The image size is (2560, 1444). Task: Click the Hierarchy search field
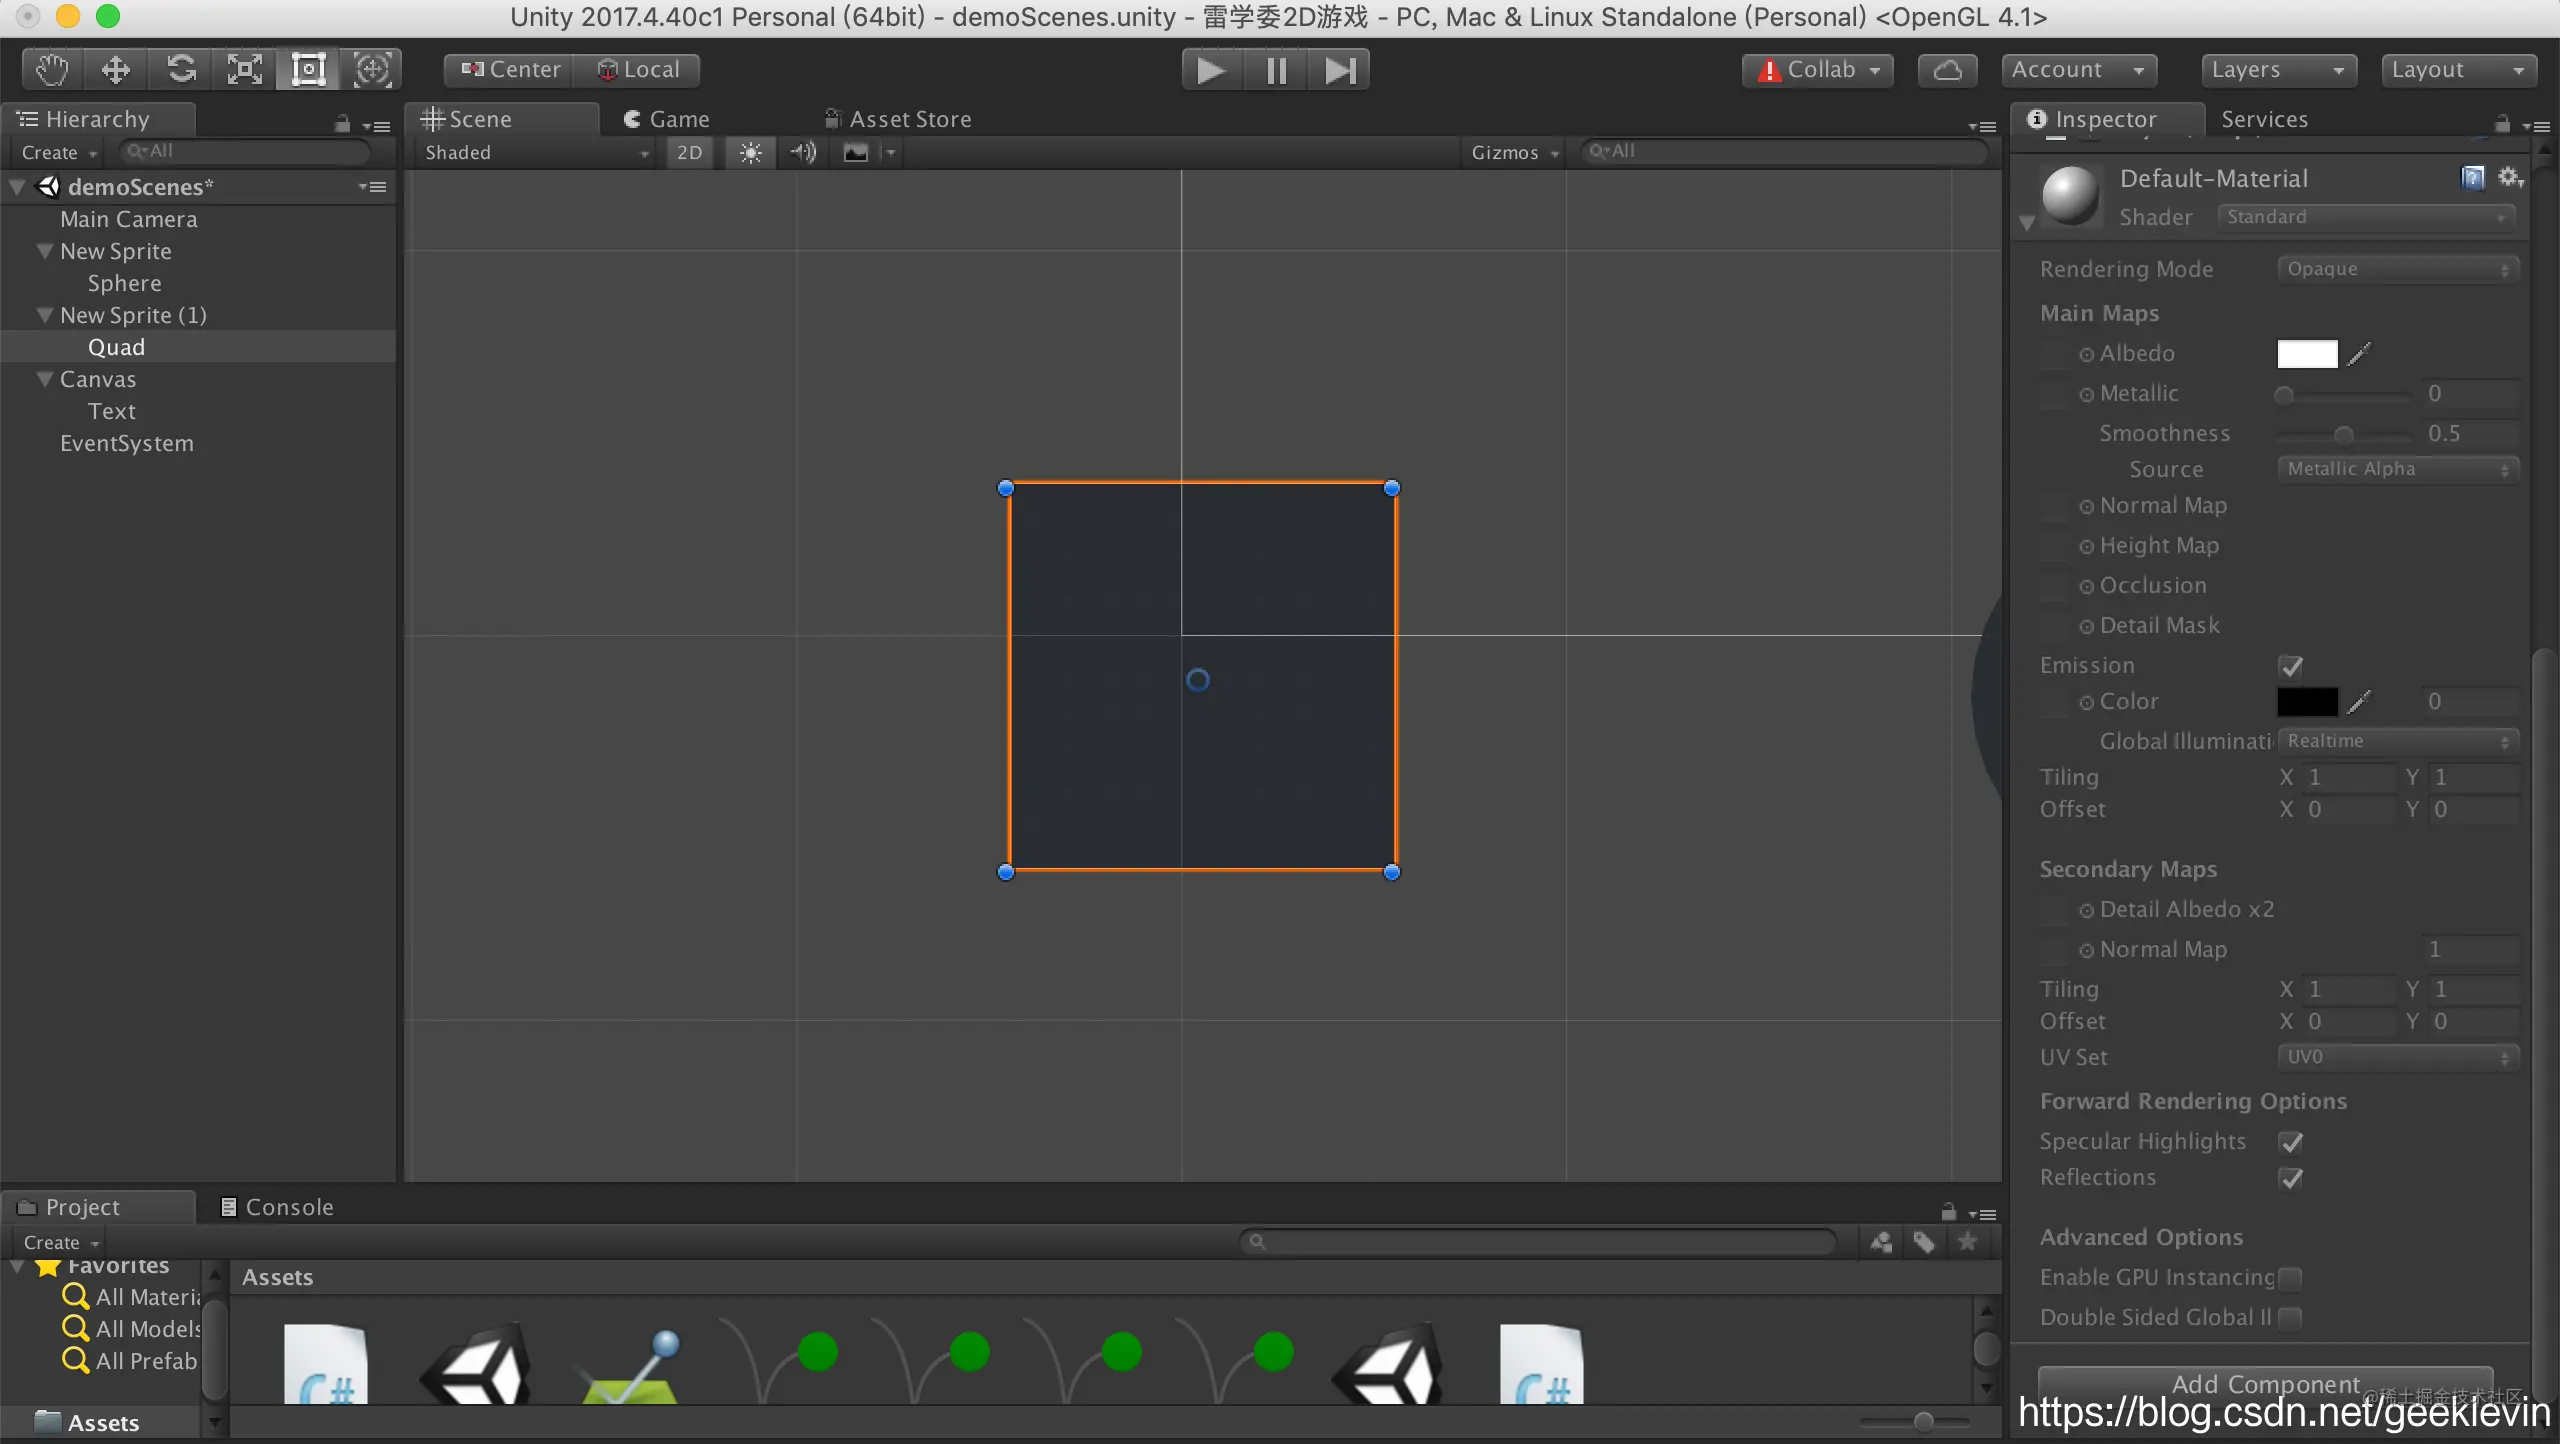coord(246,151)
